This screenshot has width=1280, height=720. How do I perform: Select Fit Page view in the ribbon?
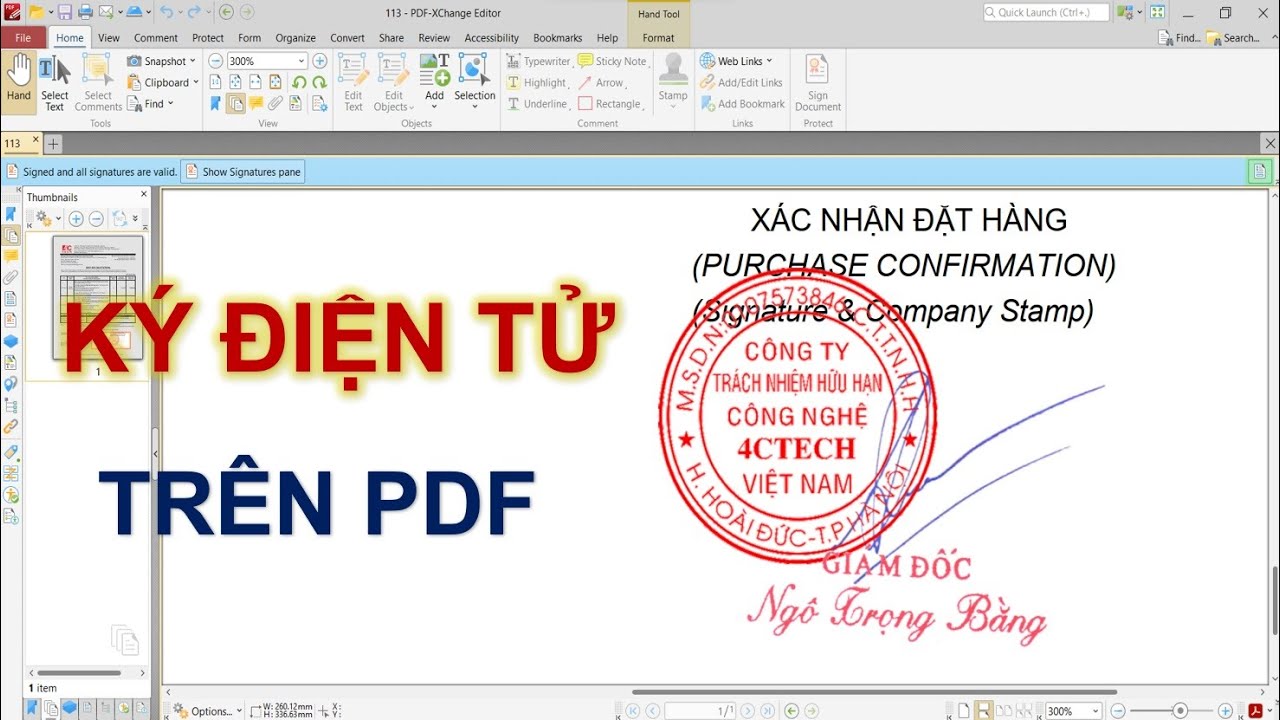click(x=235, y=82)
